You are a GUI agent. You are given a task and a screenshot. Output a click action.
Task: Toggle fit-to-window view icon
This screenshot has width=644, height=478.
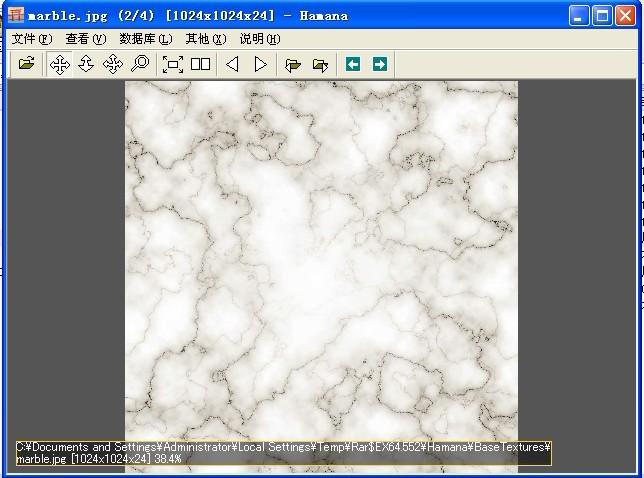[x=173, y=64]
